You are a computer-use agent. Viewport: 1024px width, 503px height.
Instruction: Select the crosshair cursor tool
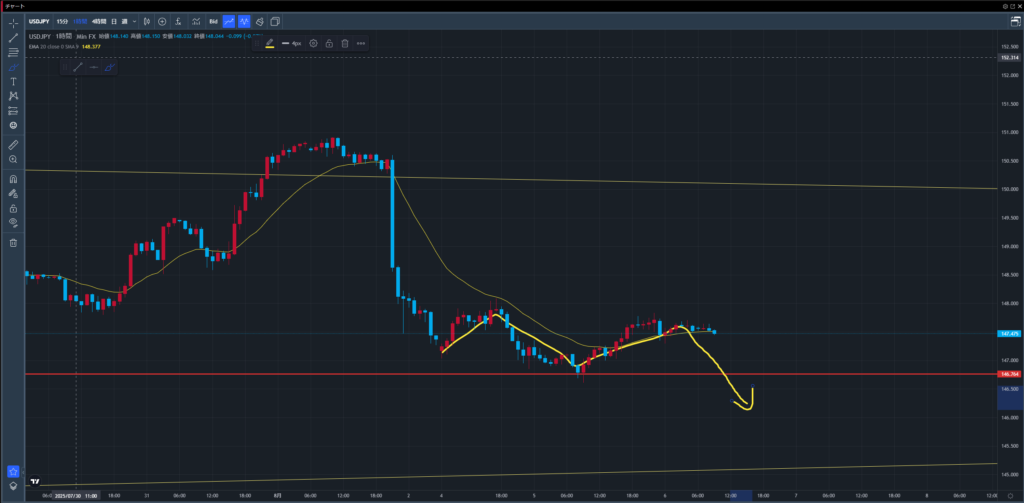coord(13,23)
